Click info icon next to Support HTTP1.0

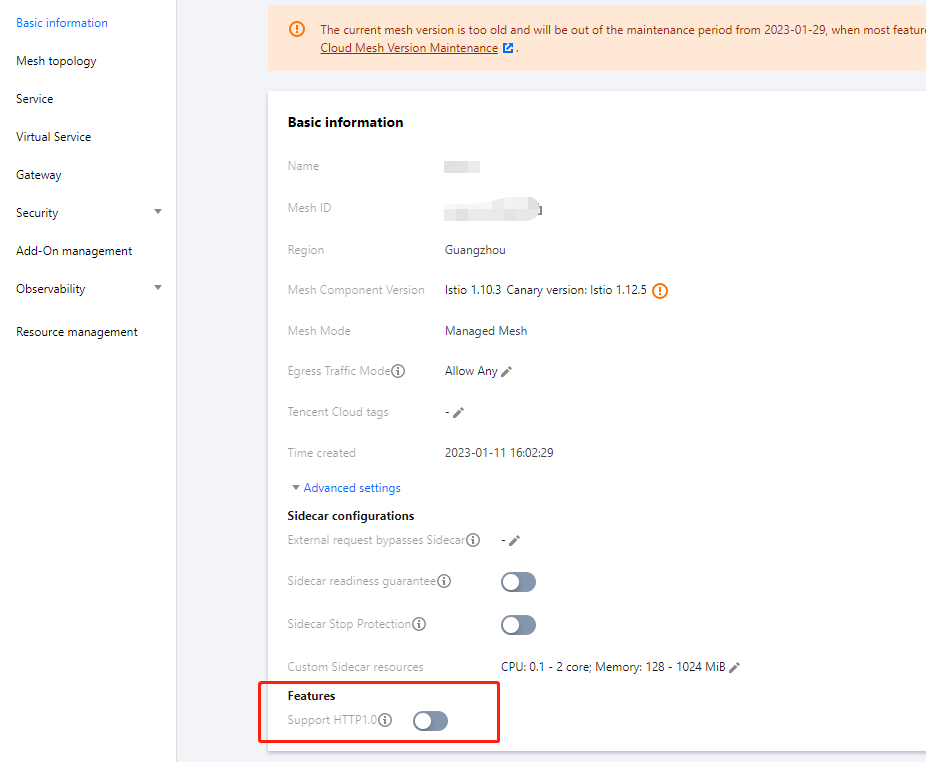point(385,720)
